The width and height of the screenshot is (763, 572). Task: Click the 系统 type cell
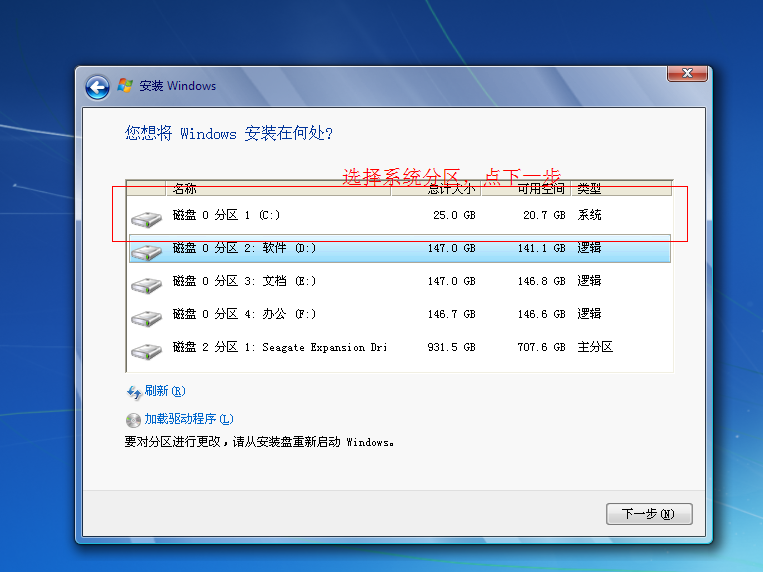pyautogui.click(x=589, y=215)
